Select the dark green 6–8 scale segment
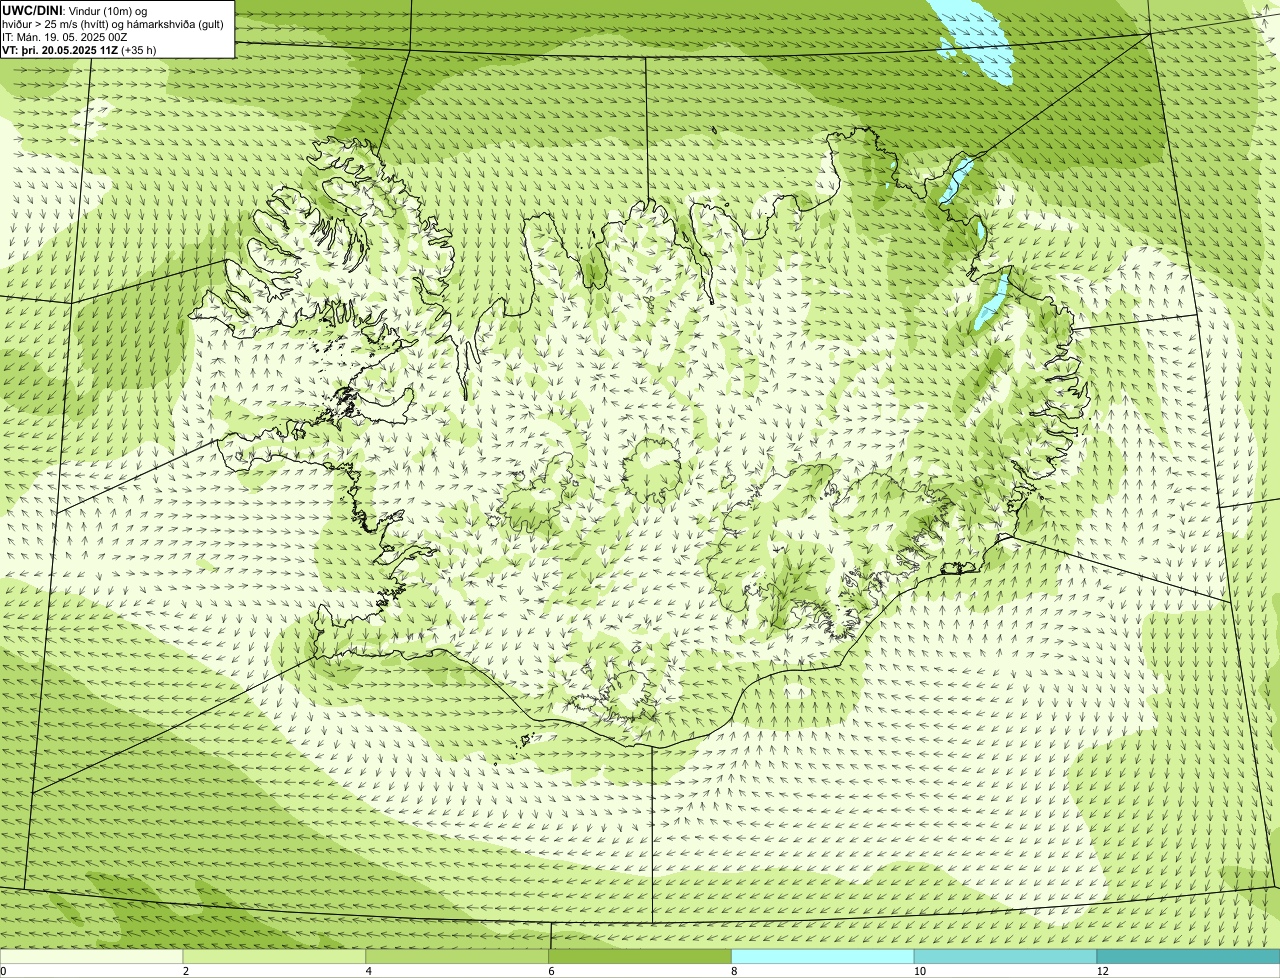This screenshot has width=1280, height=978. [640, 956]
